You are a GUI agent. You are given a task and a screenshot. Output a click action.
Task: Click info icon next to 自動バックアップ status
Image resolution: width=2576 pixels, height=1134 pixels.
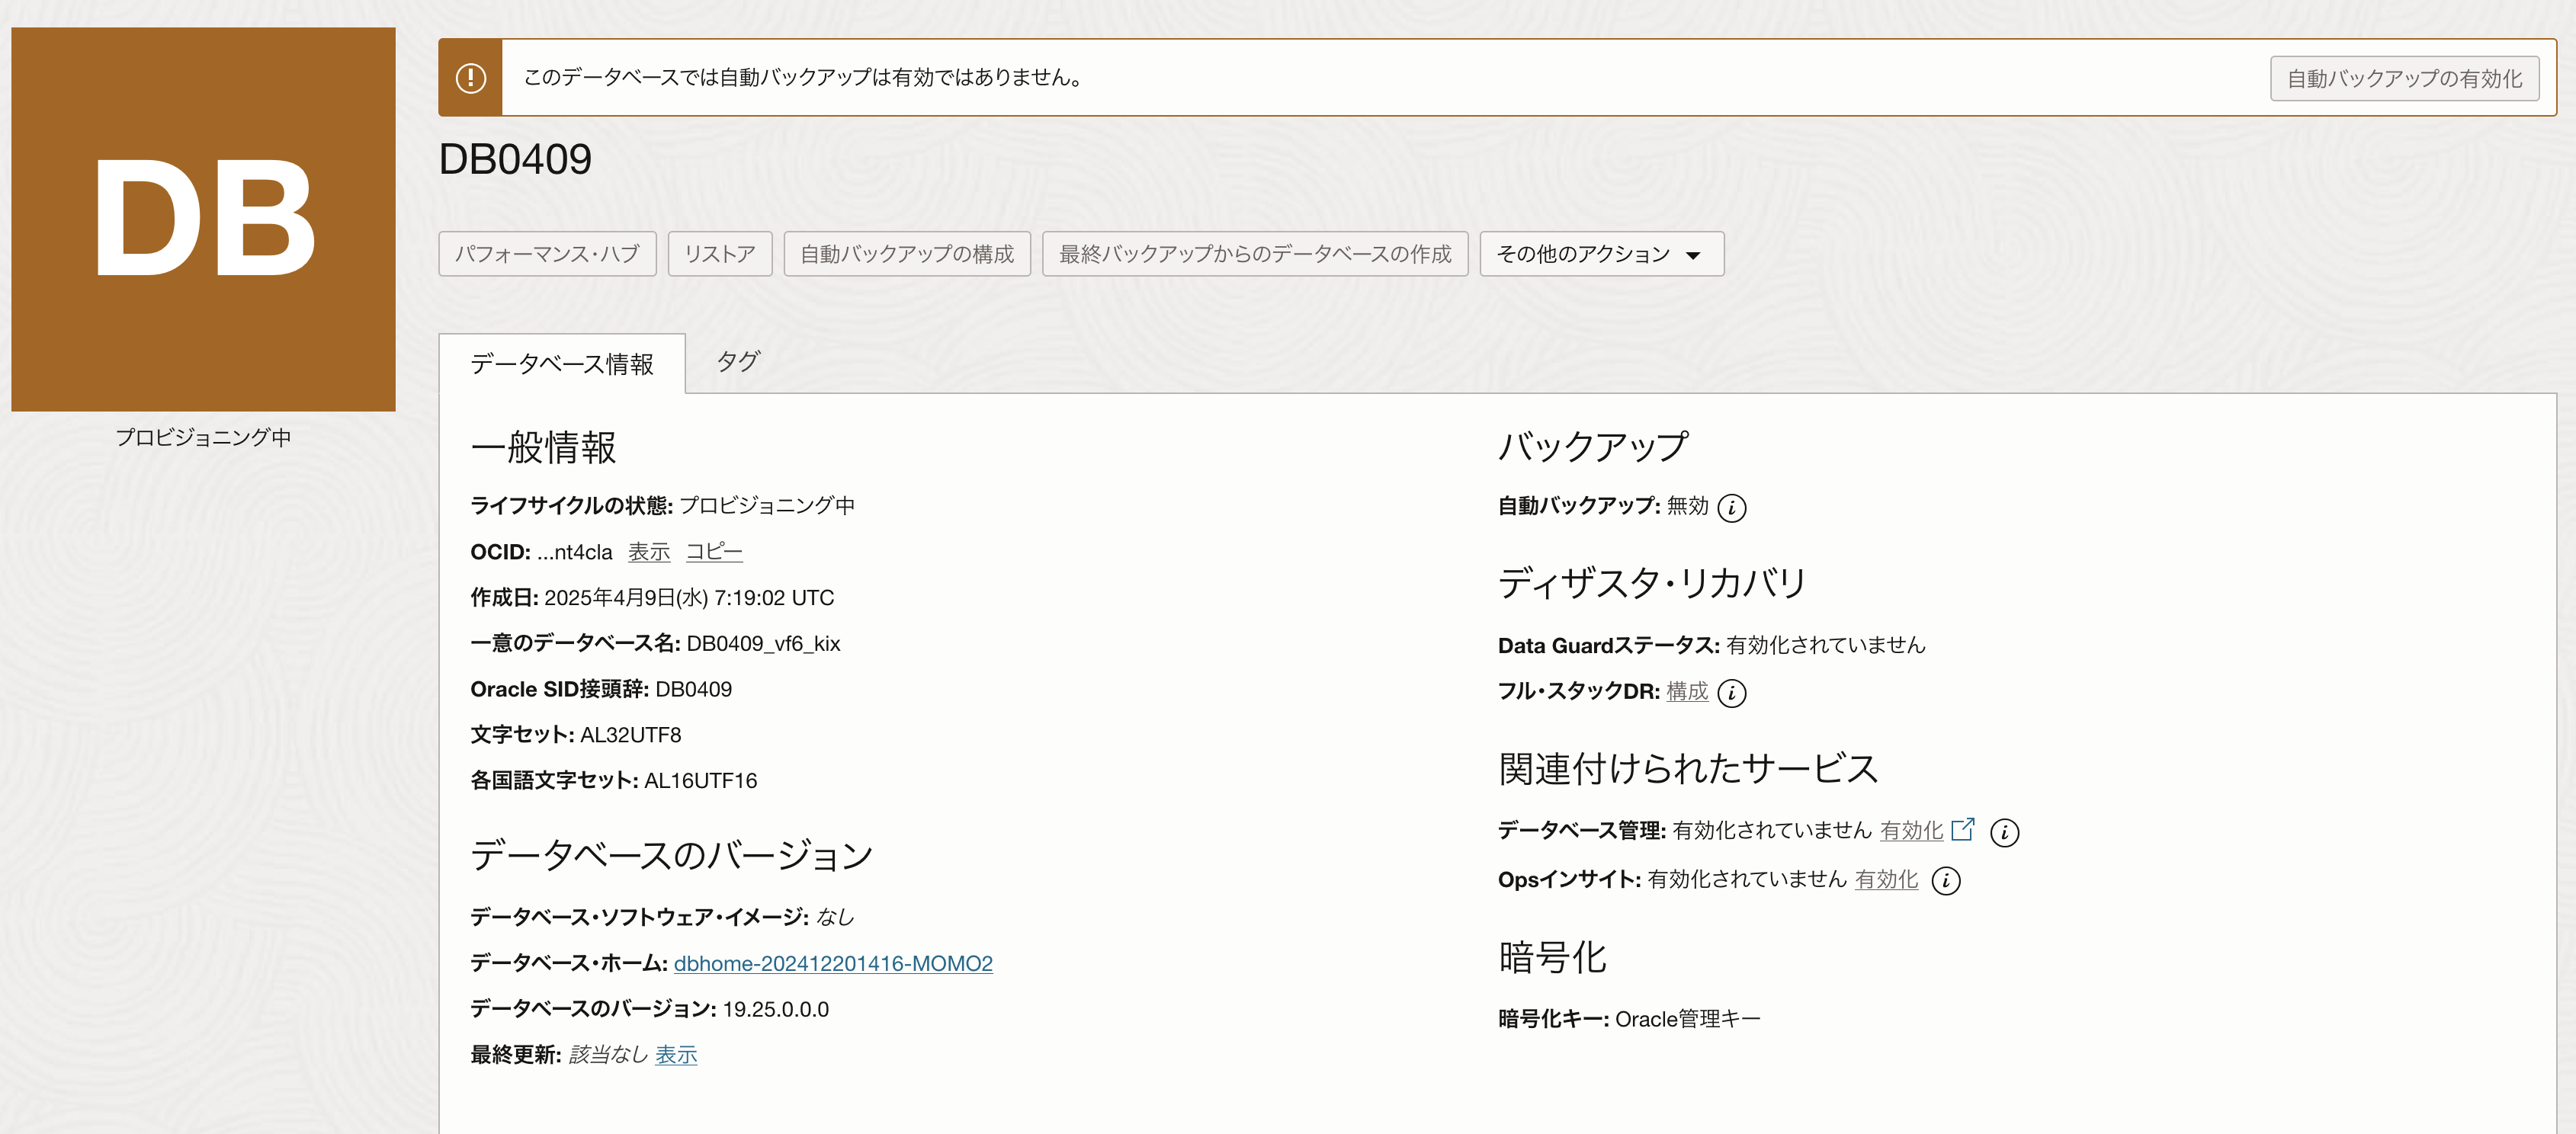tap(1731, 508)
